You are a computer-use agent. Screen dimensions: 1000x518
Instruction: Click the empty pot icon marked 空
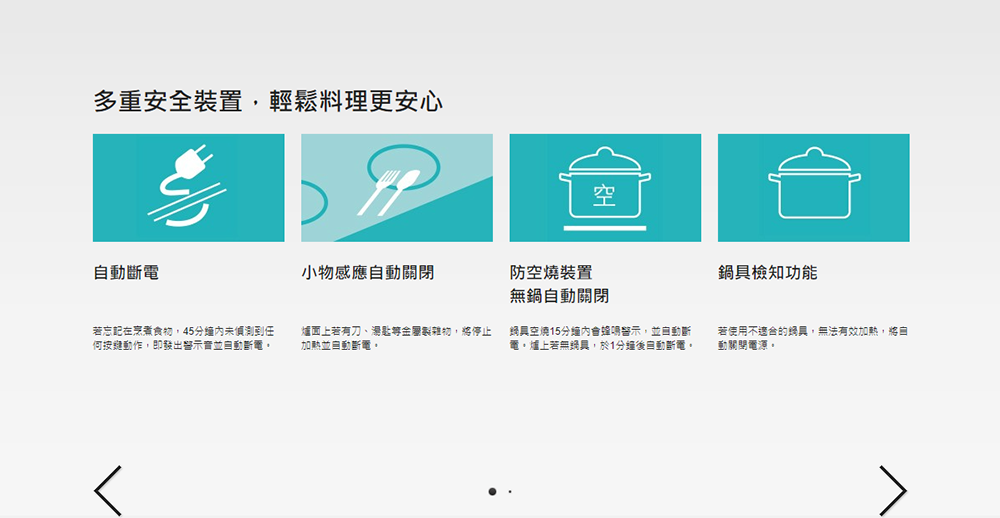click(604, 187)
